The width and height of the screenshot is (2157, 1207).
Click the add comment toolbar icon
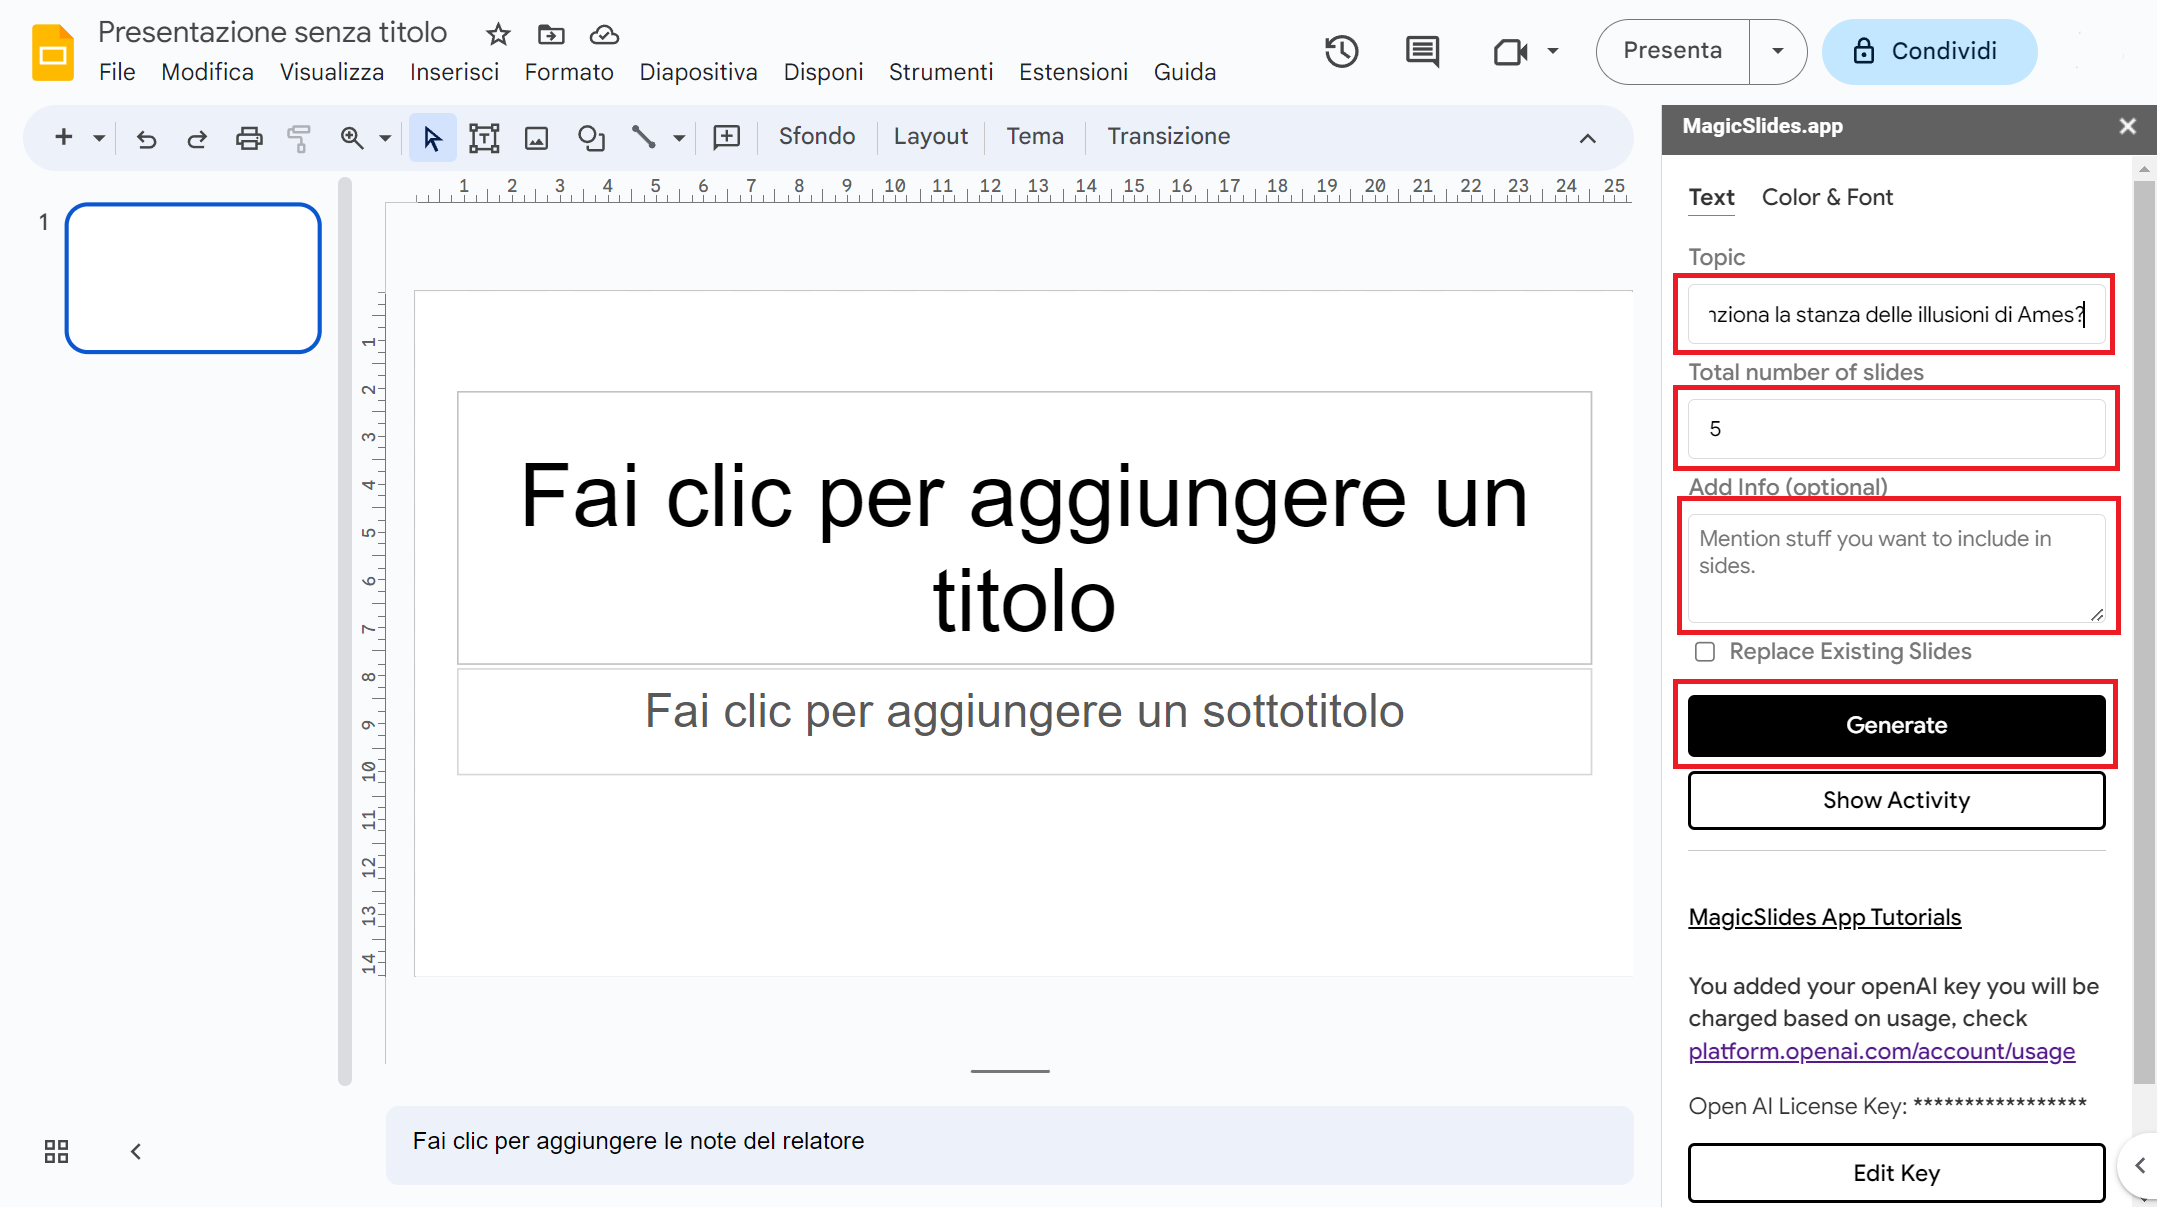727,137
